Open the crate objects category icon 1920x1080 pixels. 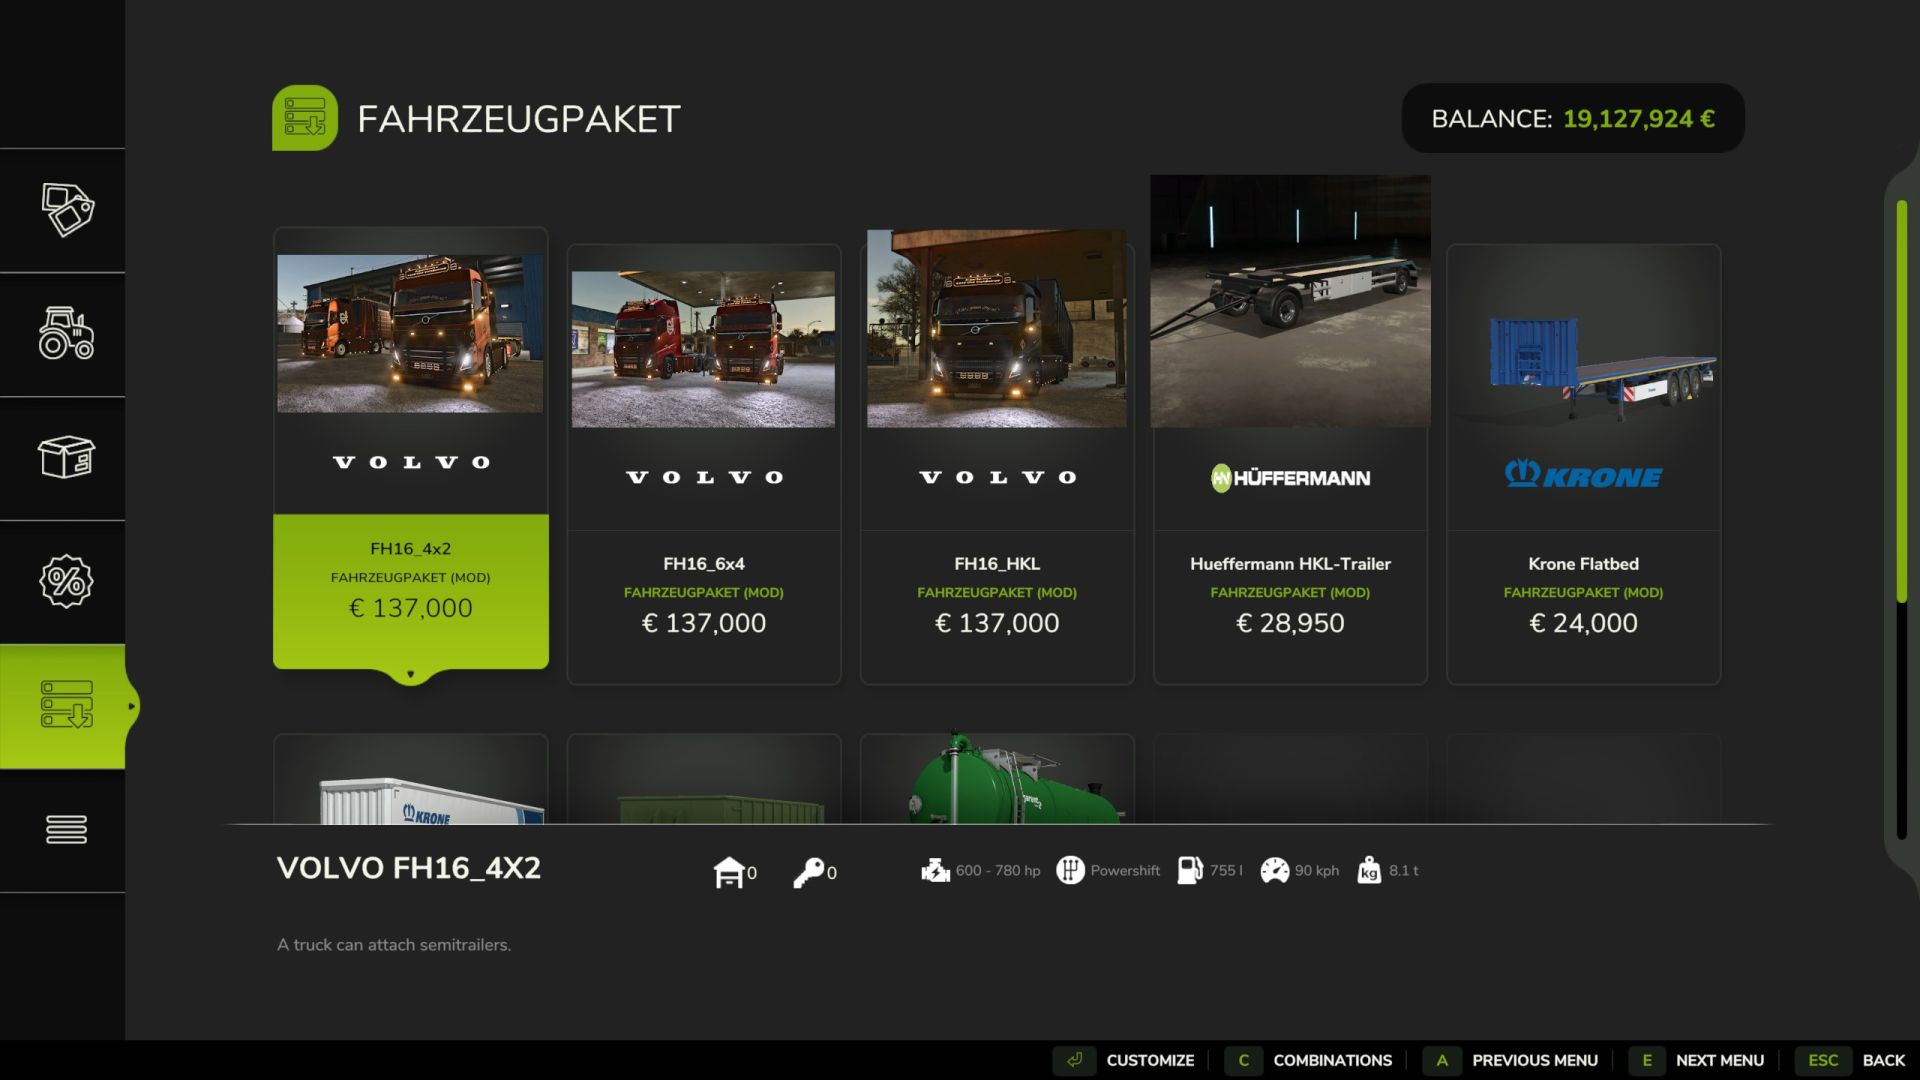[x=66, y=458]
